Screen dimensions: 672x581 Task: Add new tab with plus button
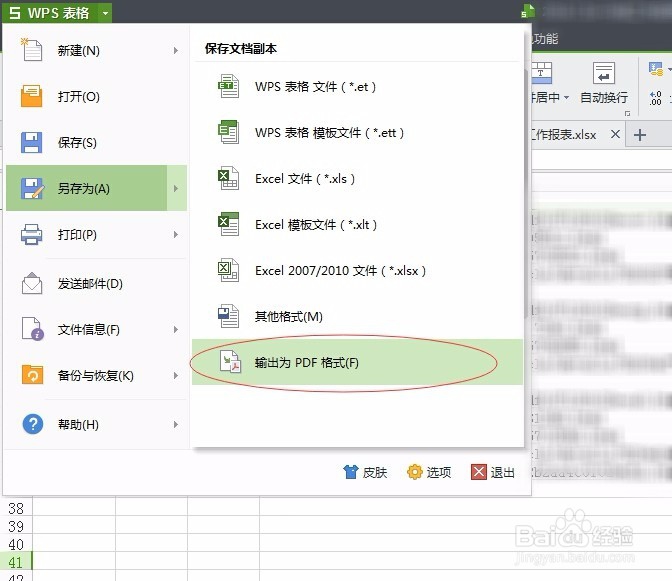point(640,135)
